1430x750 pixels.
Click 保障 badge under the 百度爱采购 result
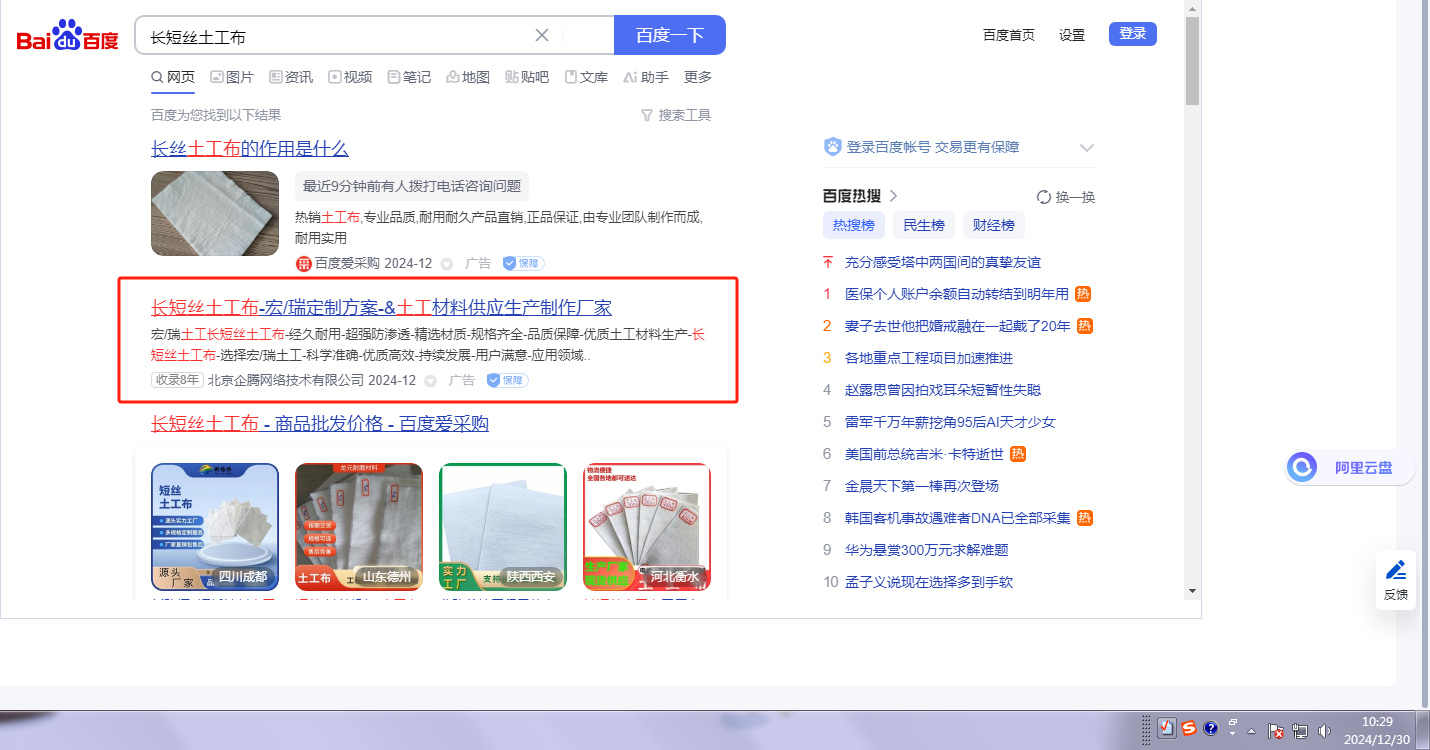(x=523, y=264)
